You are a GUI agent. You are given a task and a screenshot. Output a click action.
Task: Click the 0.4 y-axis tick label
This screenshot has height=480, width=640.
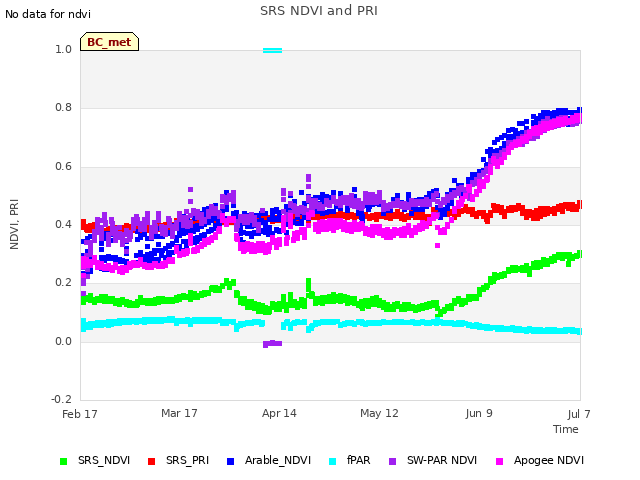63,224
